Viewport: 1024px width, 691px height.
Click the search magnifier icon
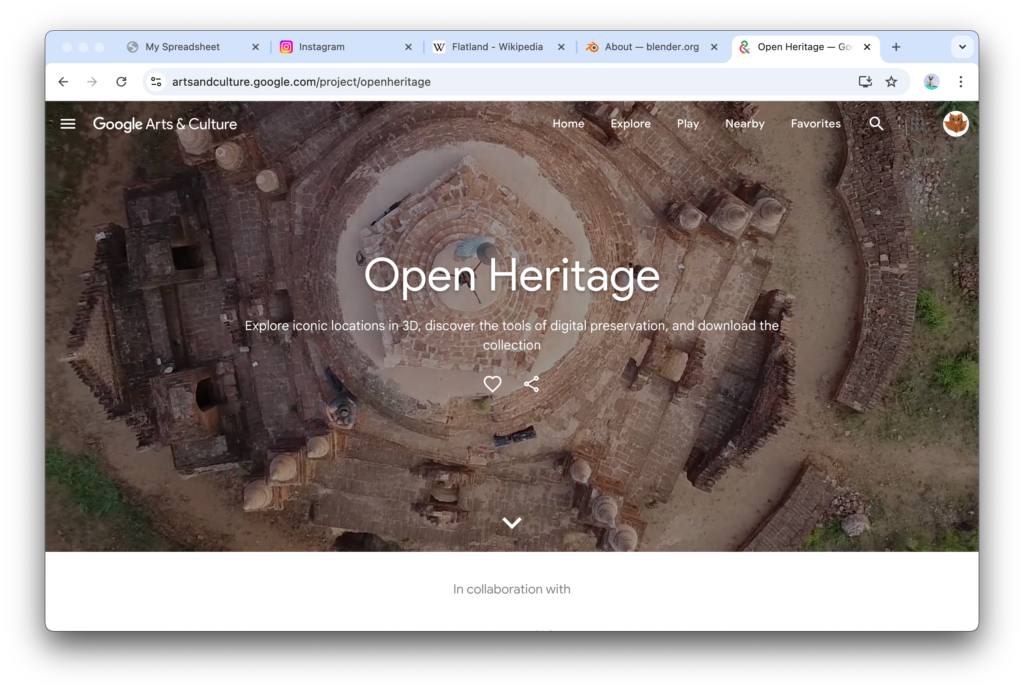pyautogui.click(x=876, y=124)
